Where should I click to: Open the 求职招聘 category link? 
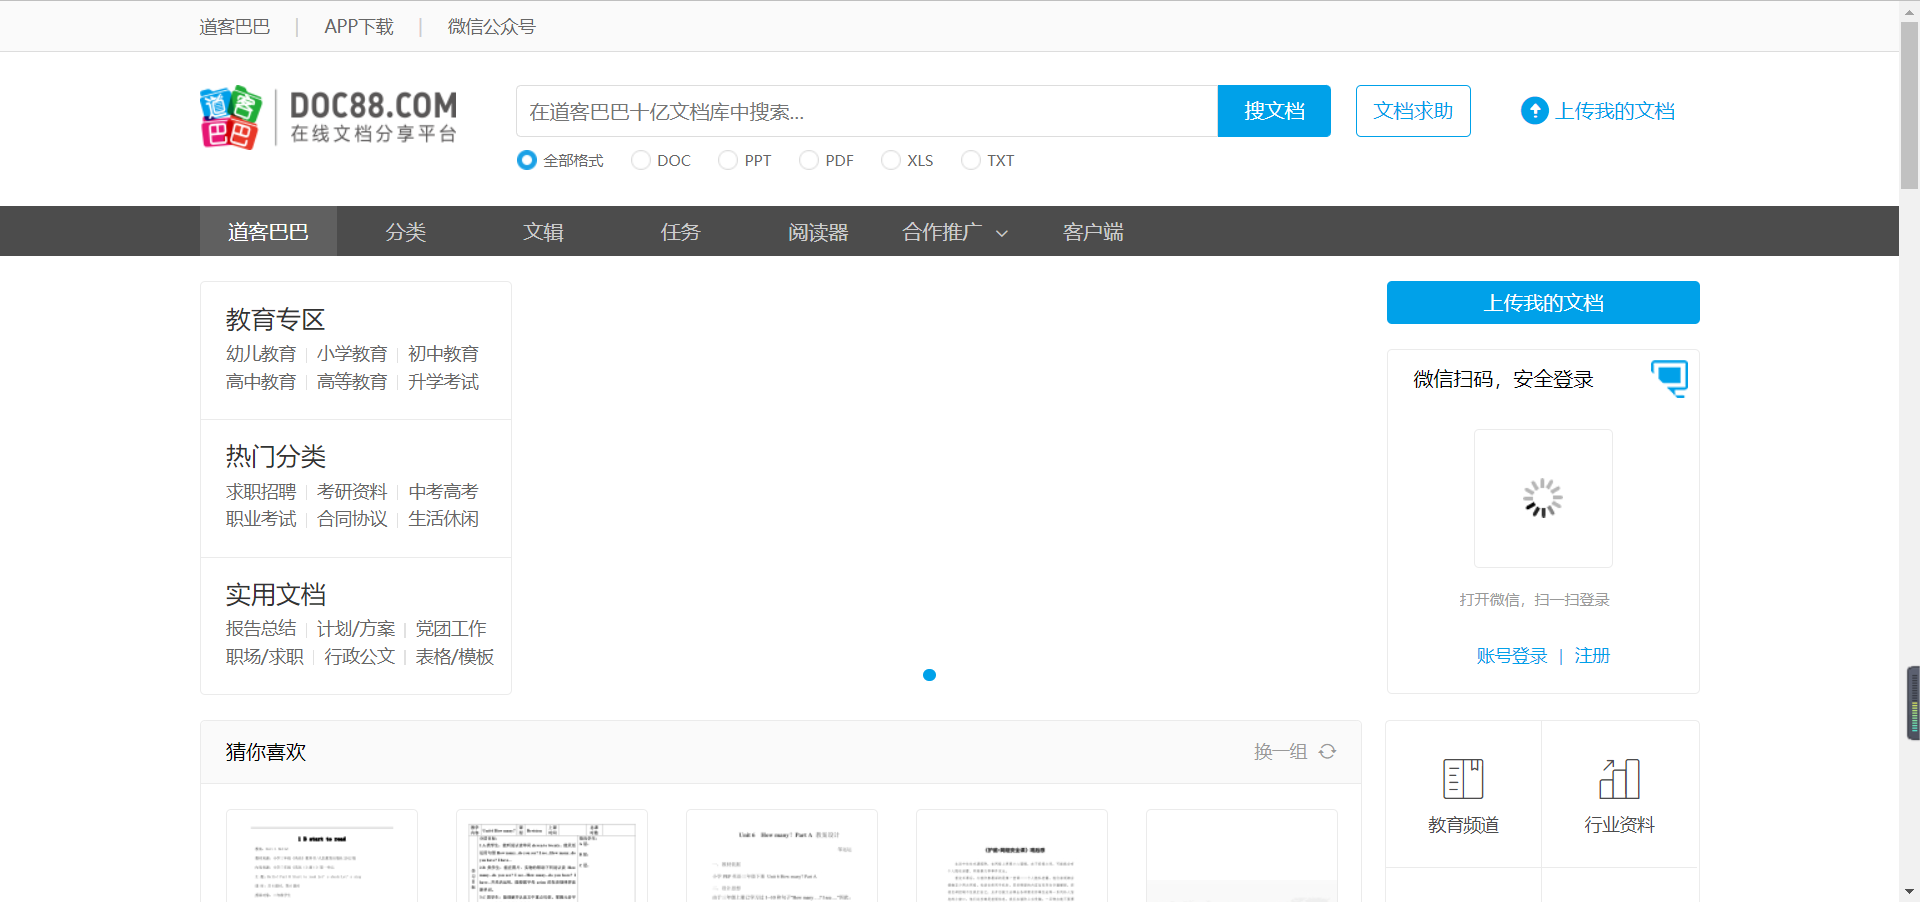click(x=261, y=492)
